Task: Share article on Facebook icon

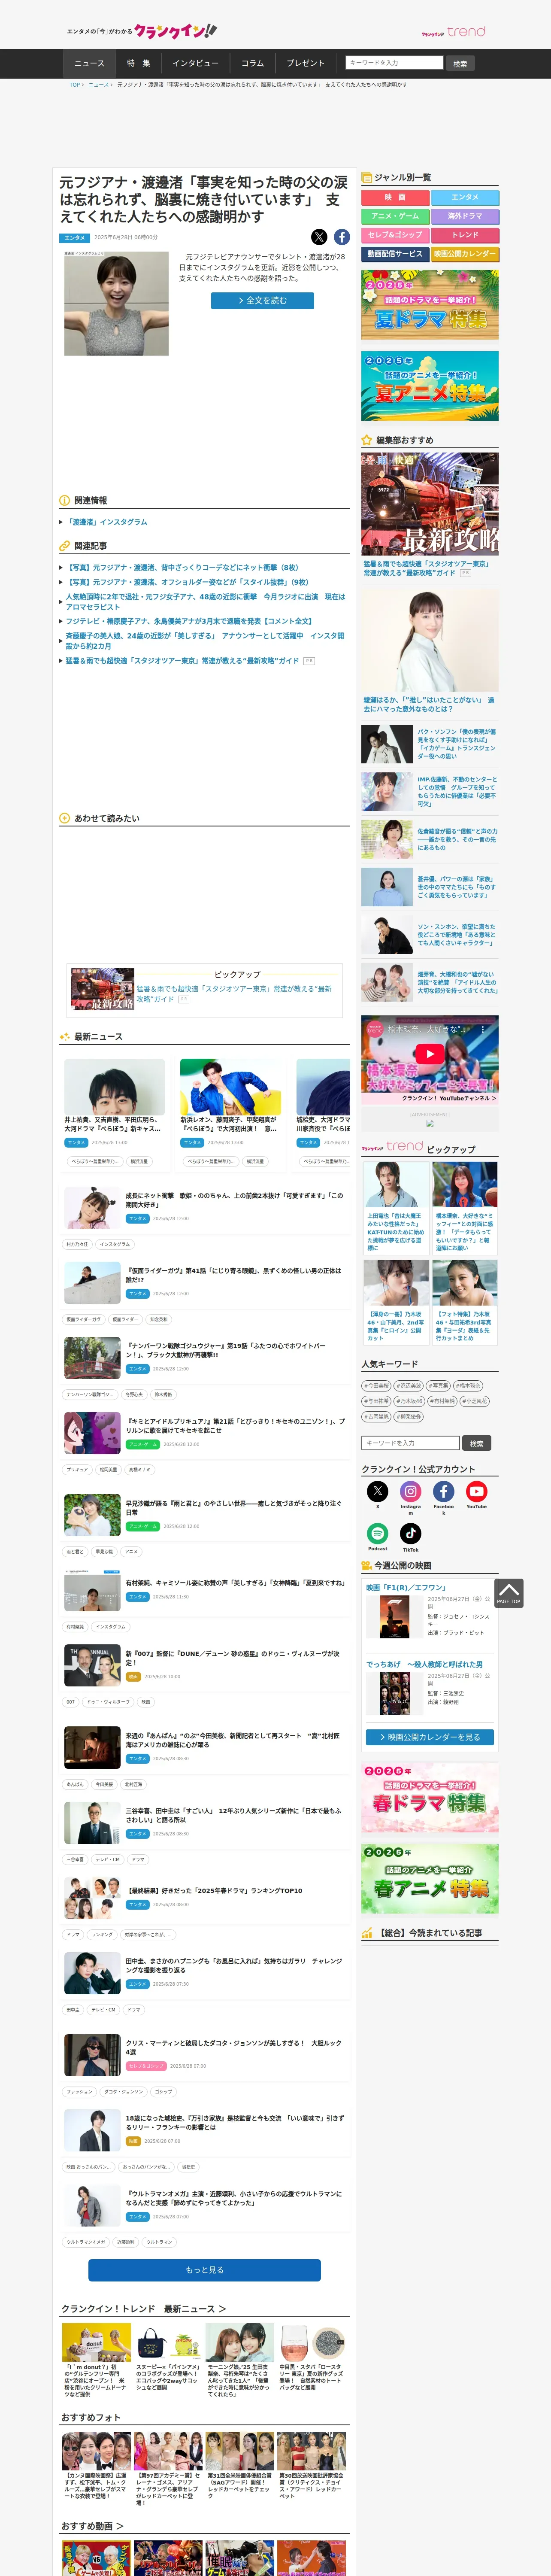Action: pyautogui.click(x=342, y=237)
